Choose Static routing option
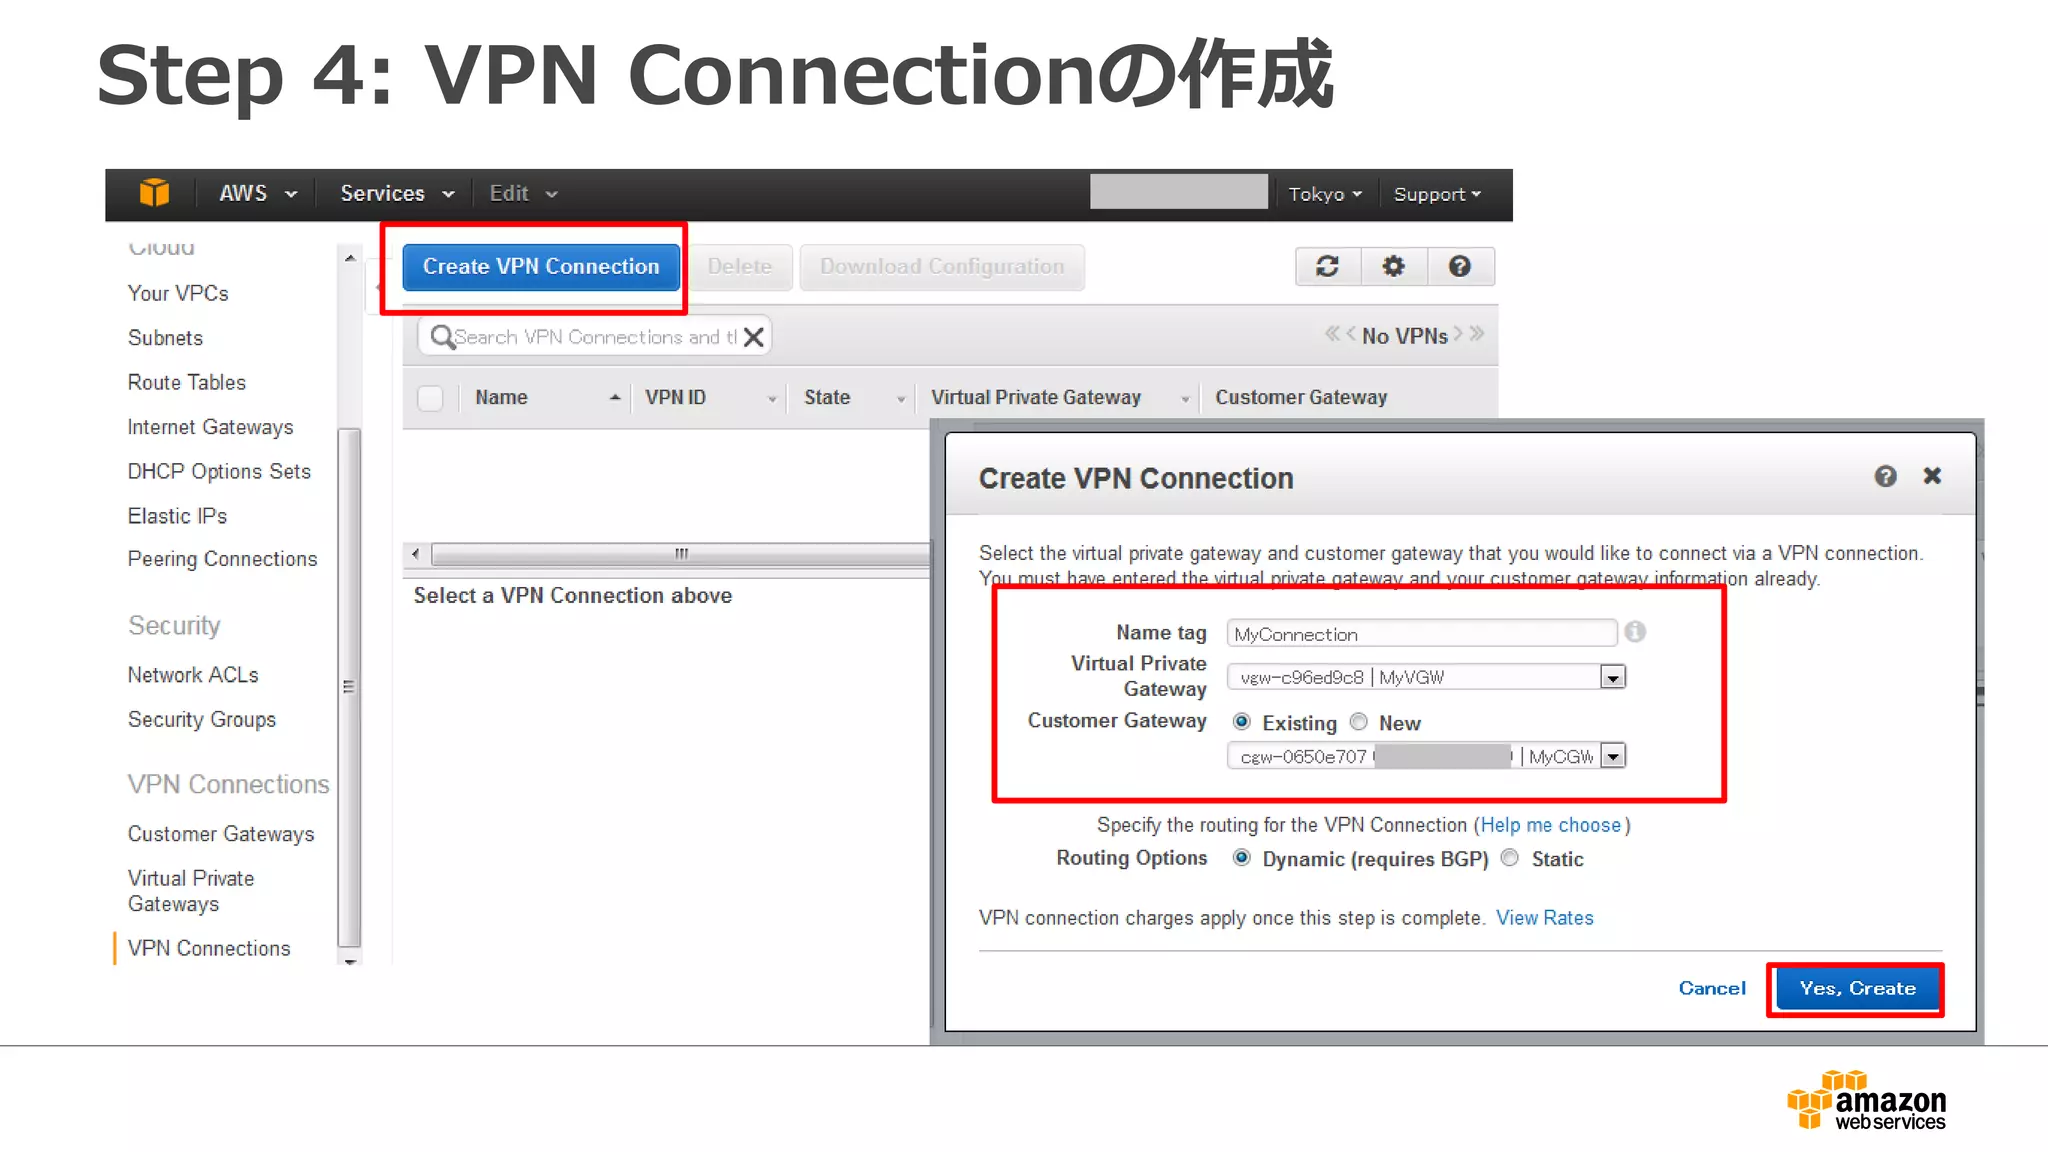This screenshot has height=1152, width=2048. click(1510, 857)
